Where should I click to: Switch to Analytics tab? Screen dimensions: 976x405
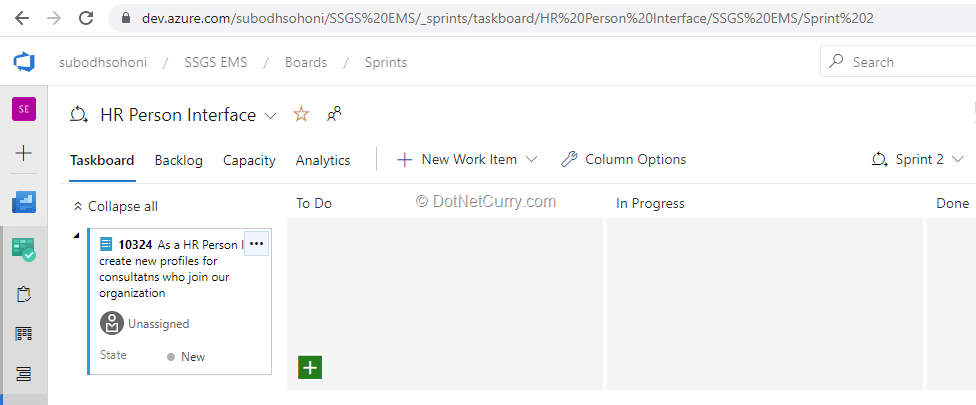coord(323,161)
